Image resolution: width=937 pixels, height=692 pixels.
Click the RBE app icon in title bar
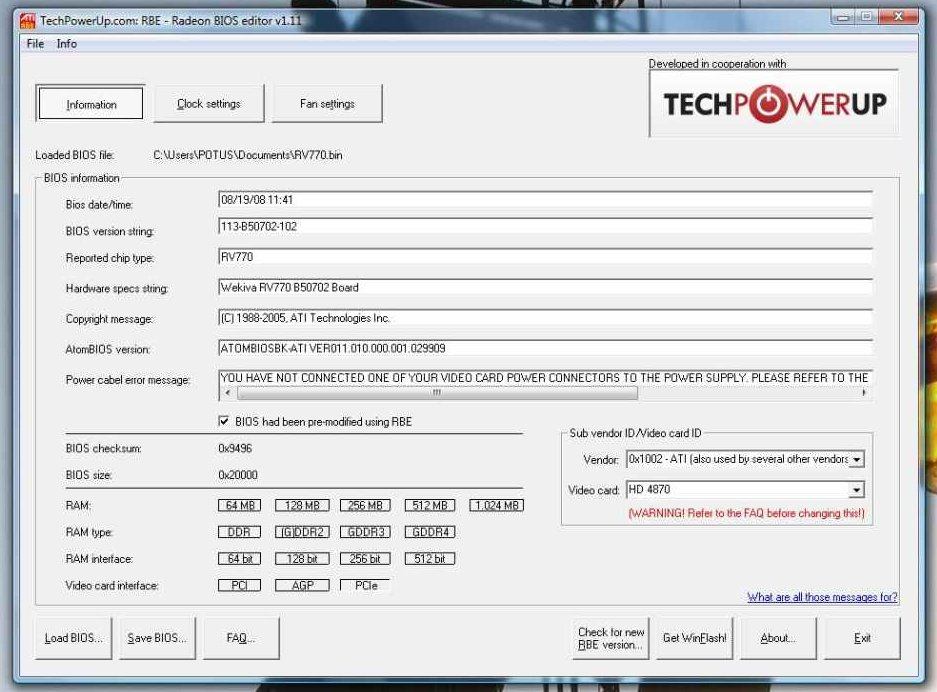[x=27, y=20]
